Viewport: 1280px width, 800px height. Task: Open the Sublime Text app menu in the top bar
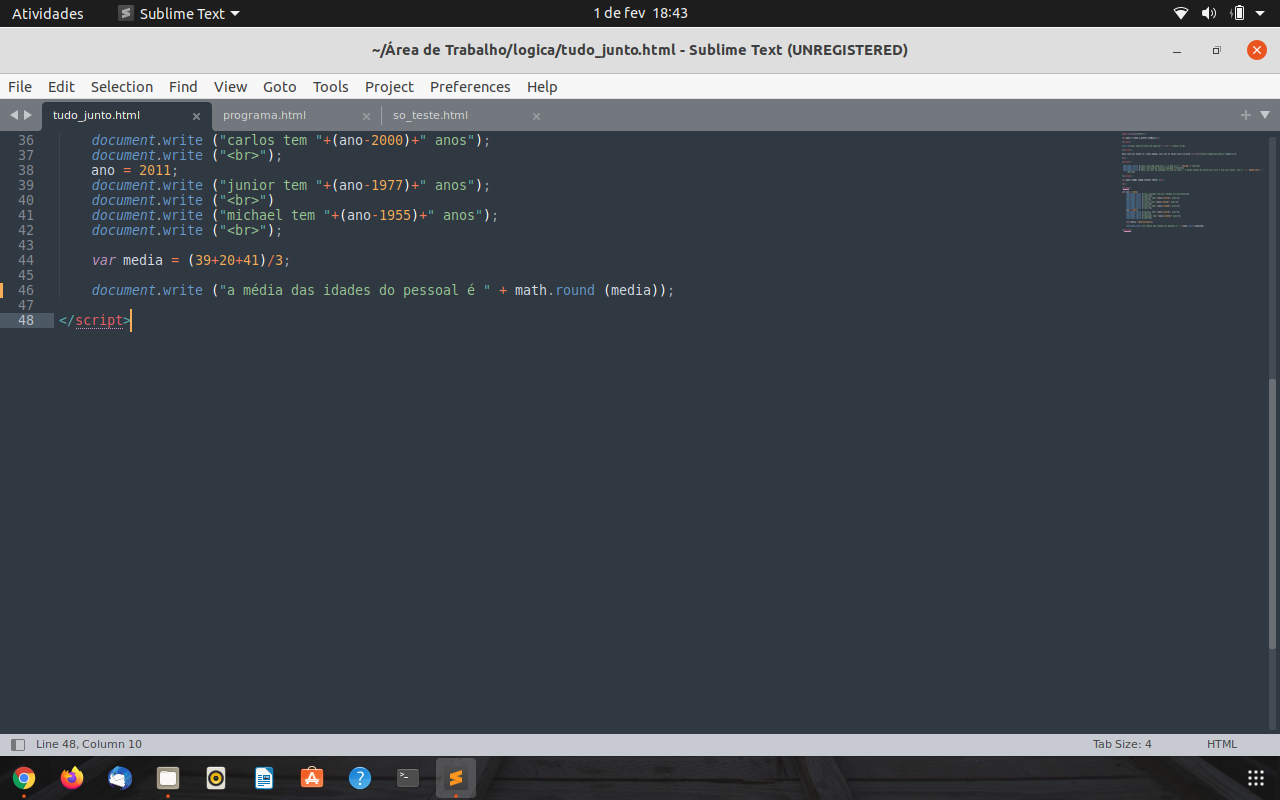pyautogui.click(x=179, y=13)
